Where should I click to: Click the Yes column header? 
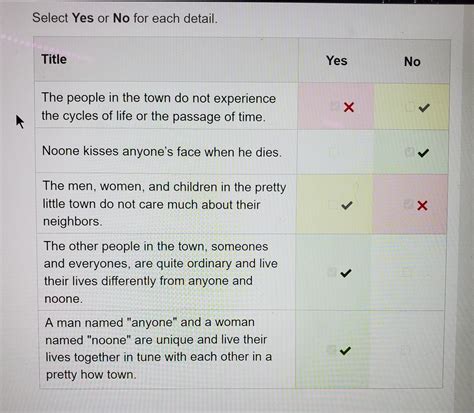337,61
